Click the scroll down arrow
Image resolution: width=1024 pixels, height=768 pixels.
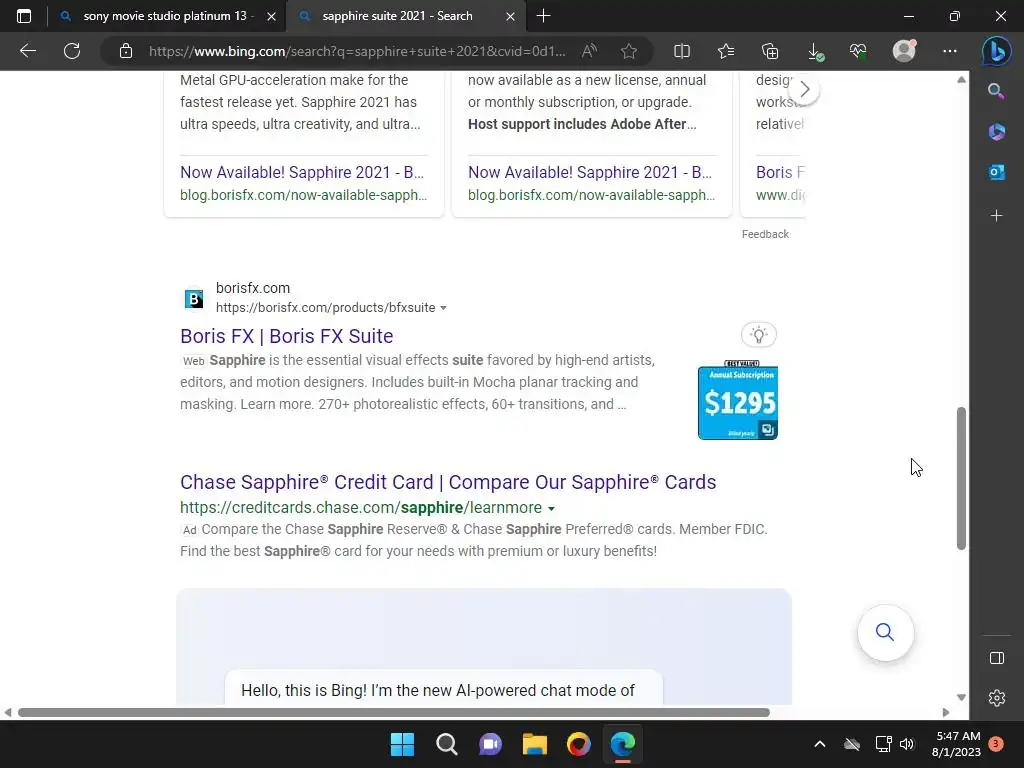point(961,697)
